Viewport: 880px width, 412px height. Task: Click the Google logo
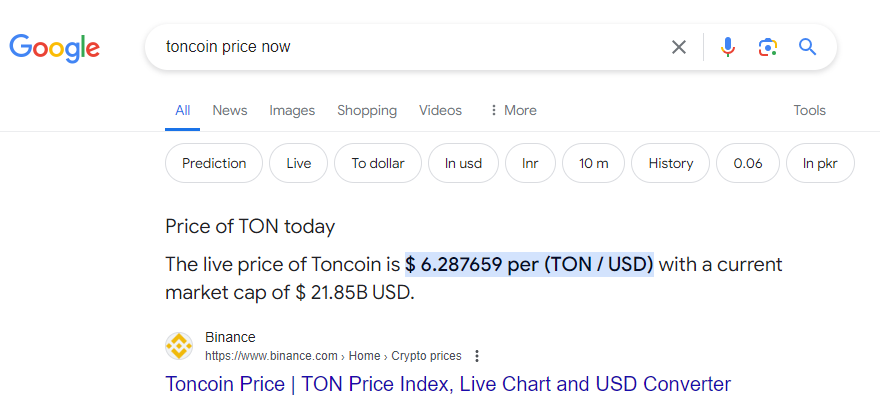55,47
